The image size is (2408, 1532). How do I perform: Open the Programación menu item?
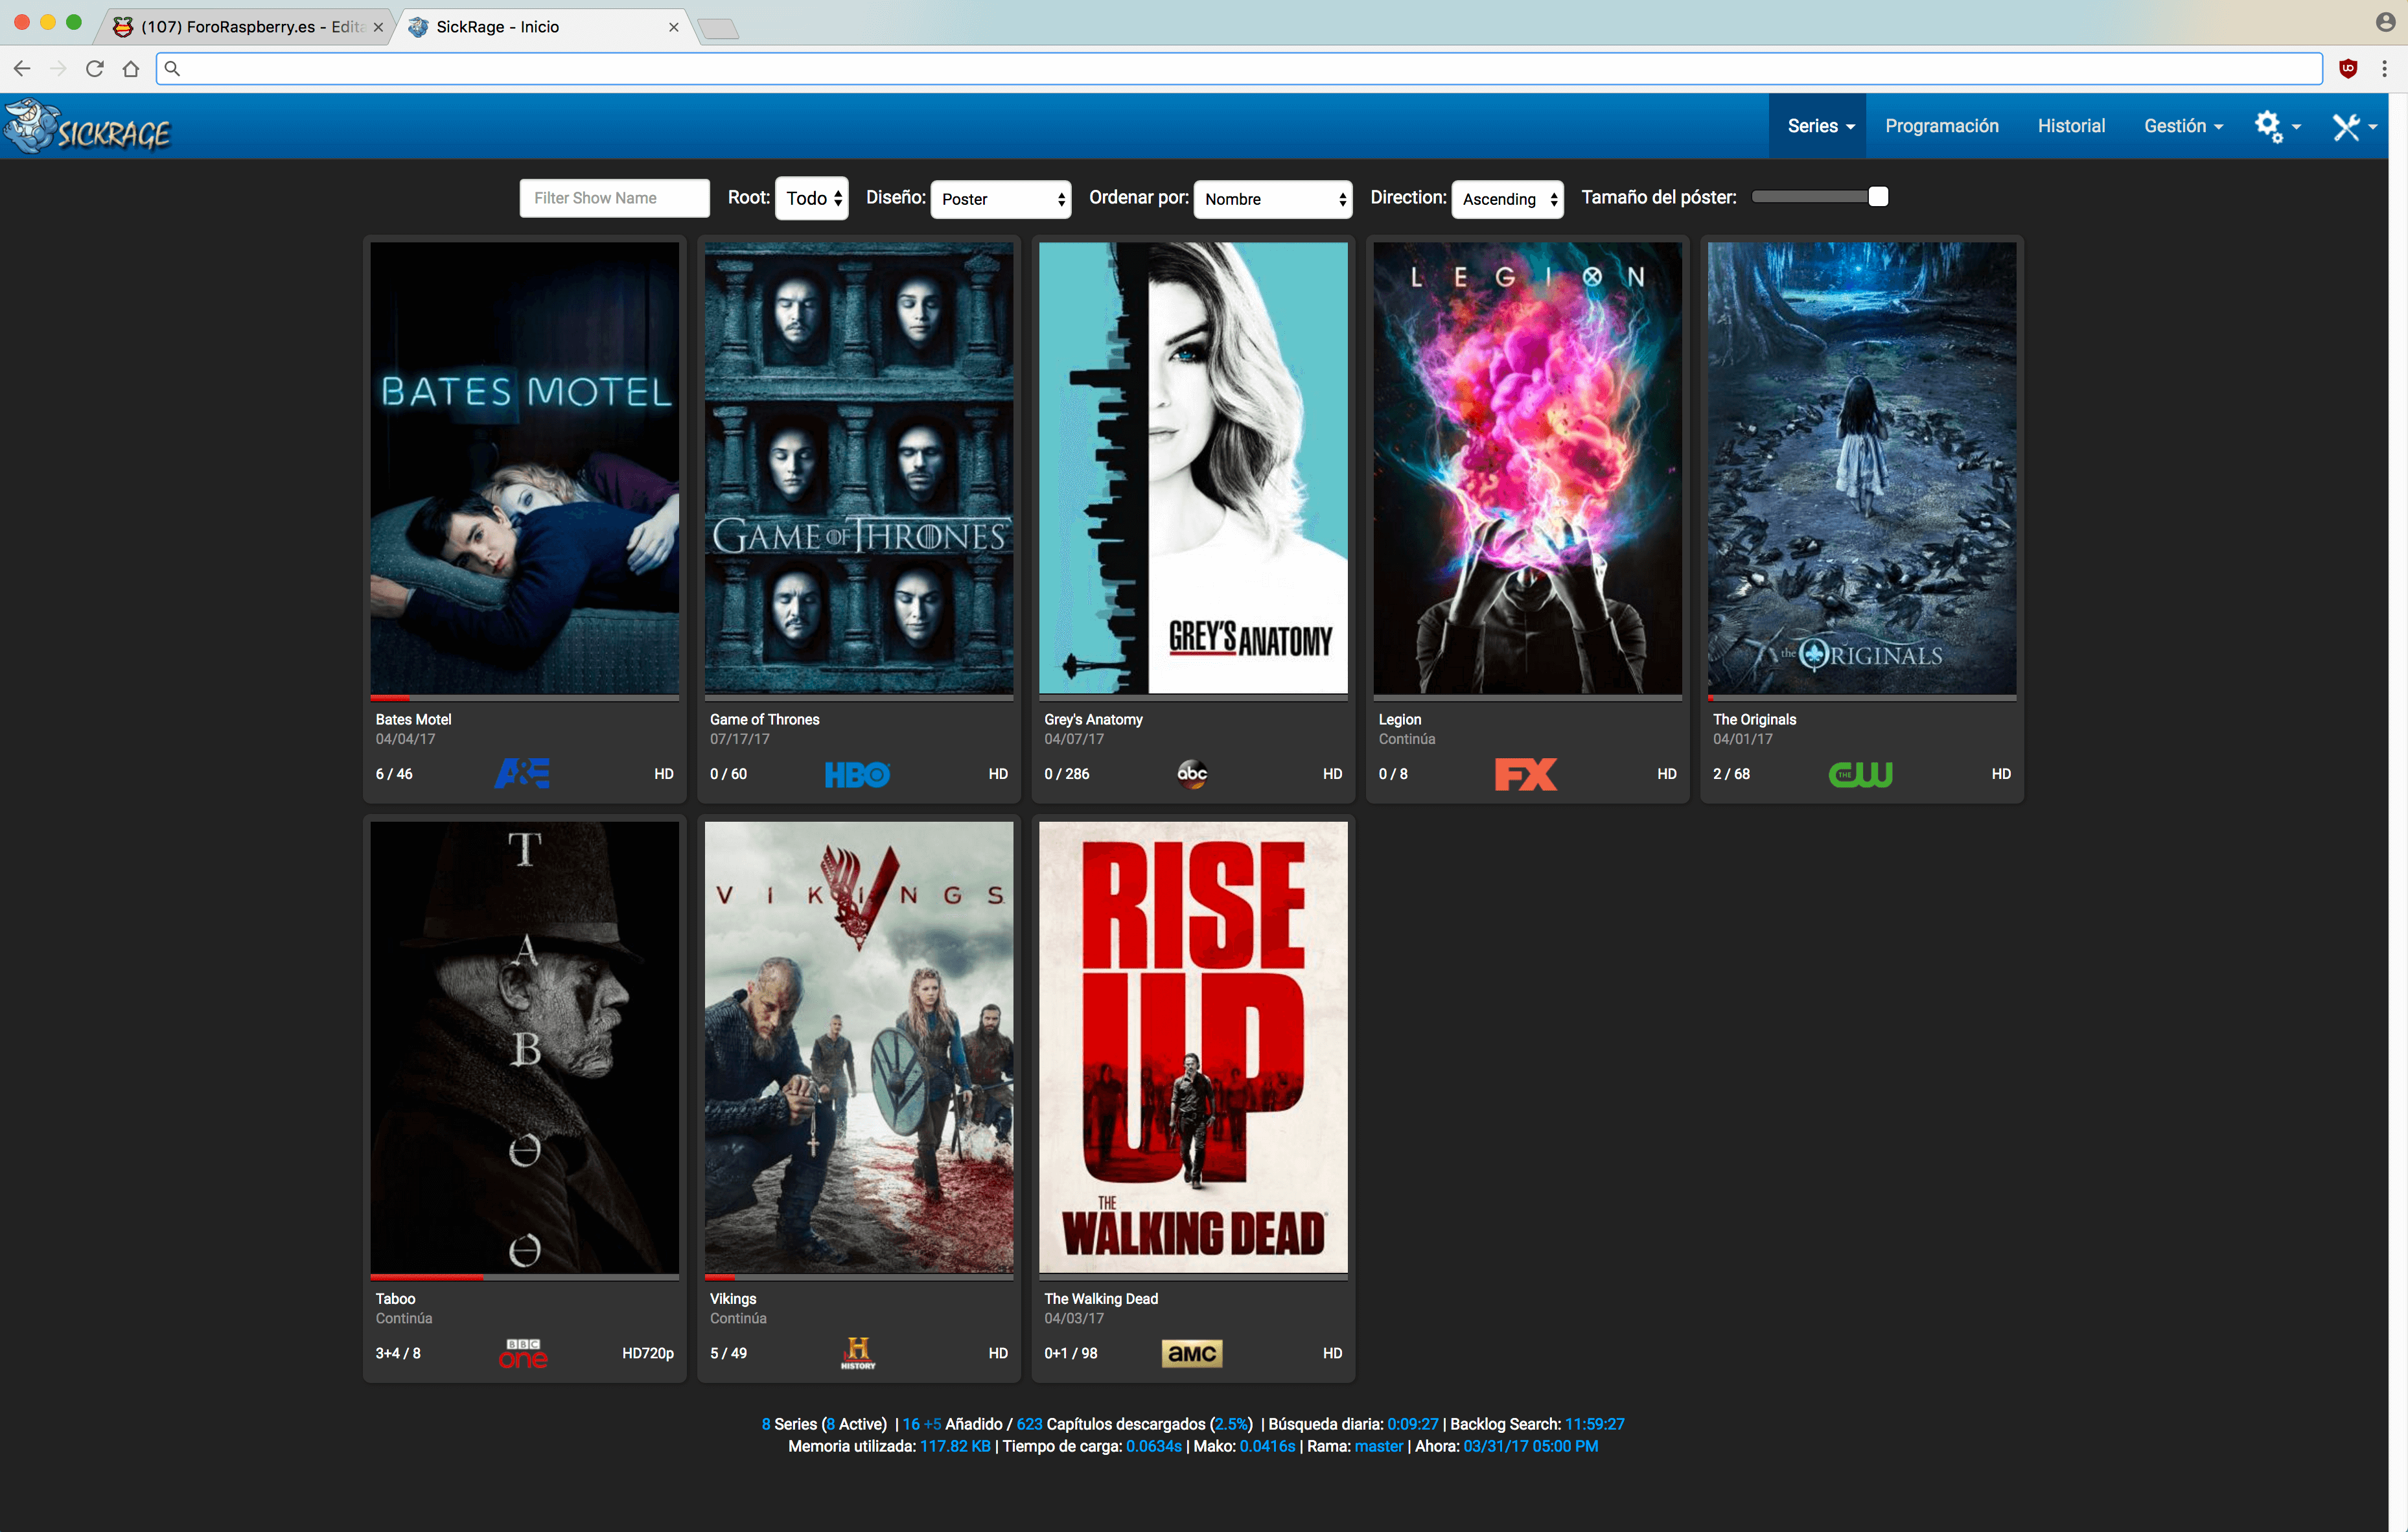pos(1941,126)
